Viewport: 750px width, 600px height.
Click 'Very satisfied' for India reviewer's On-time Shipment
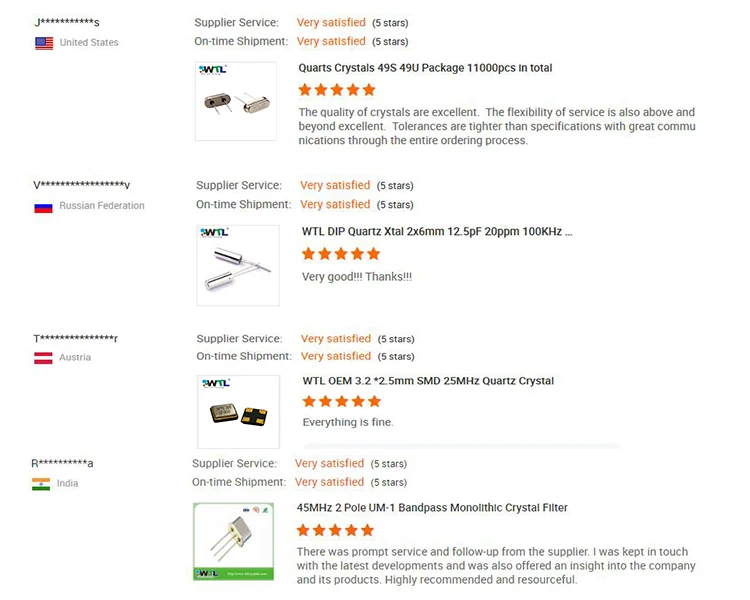[329, 482]
